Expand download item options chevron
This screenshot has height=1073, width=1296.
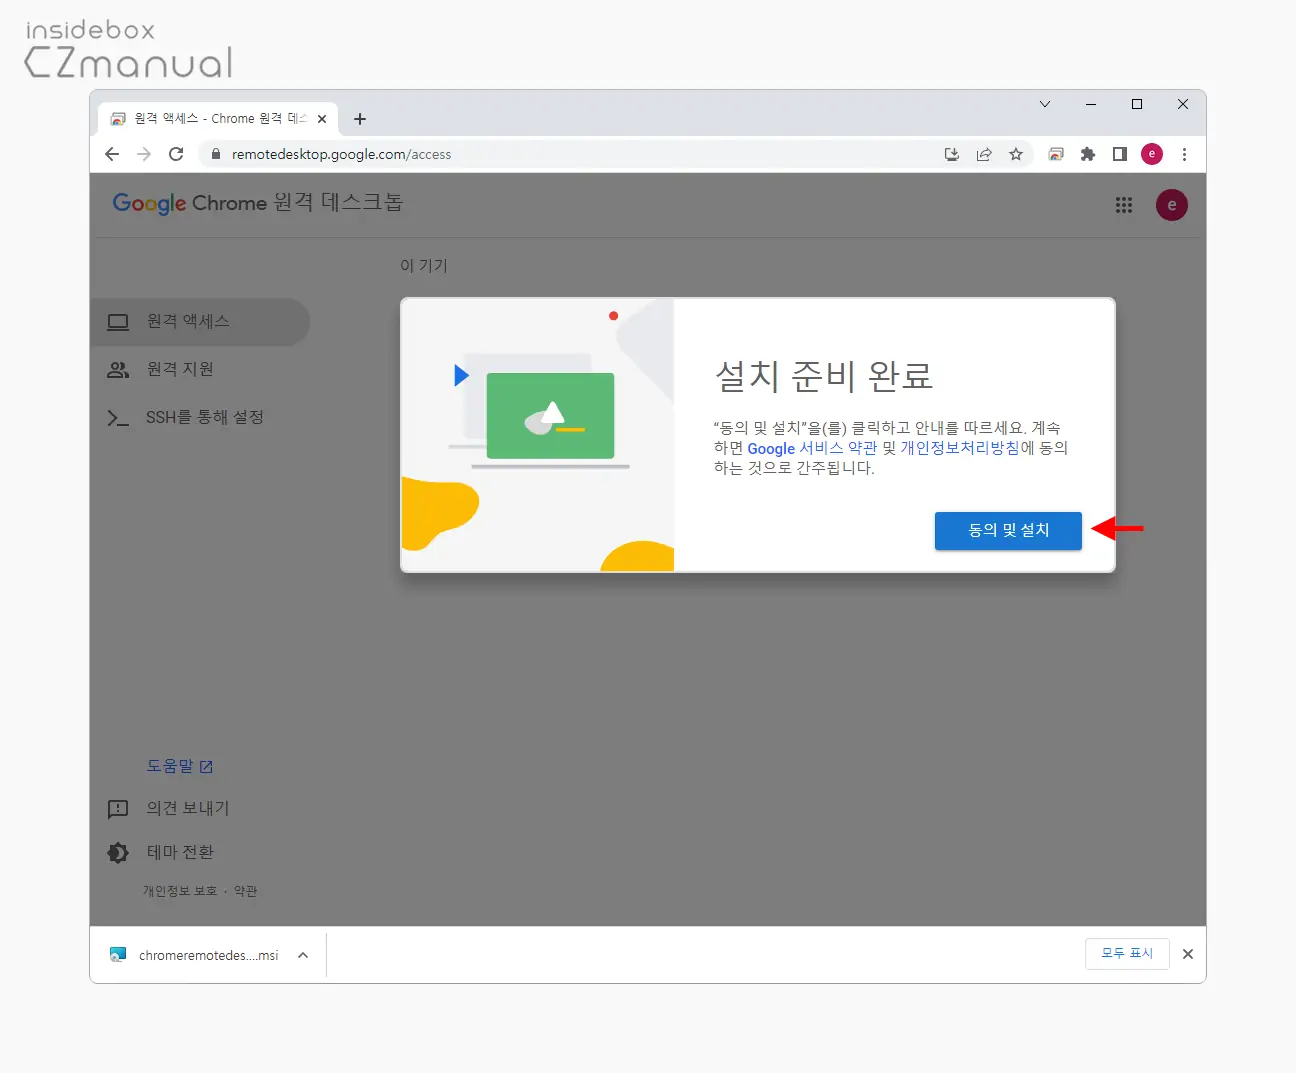[303, 955]
